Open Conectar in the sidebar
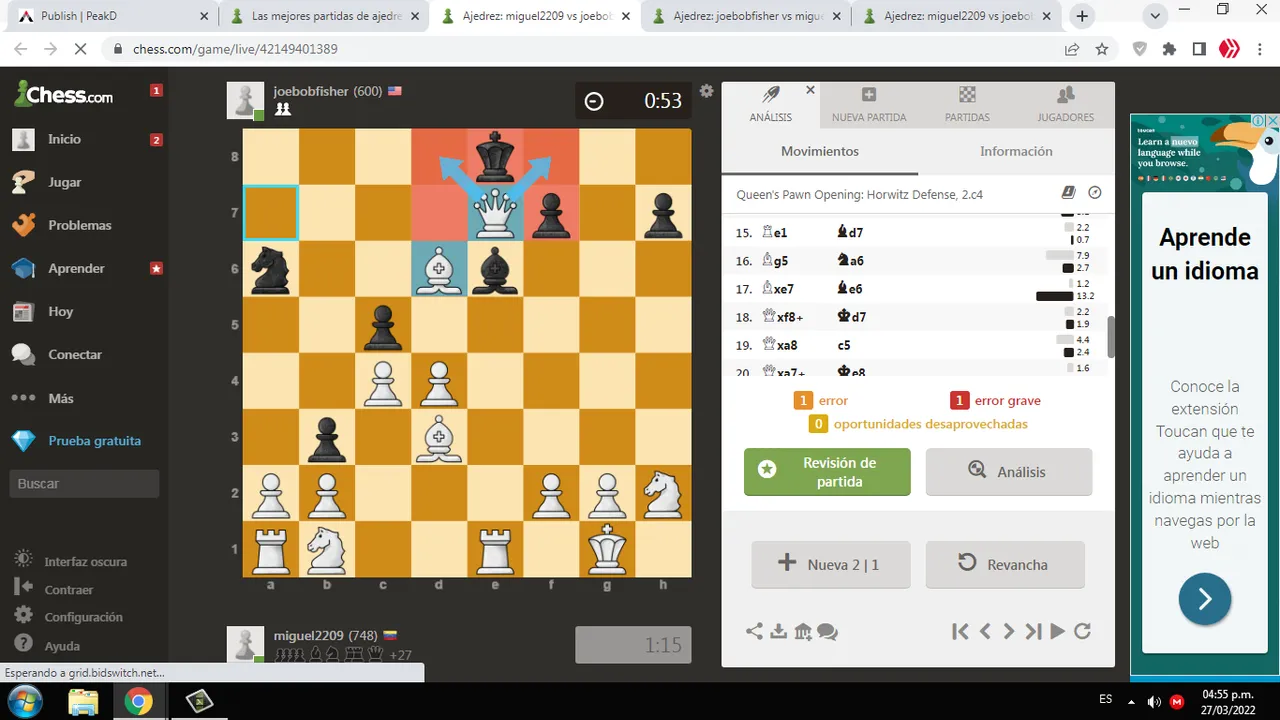Viewport: 1280px width, 720px height. tap(75, 354)
